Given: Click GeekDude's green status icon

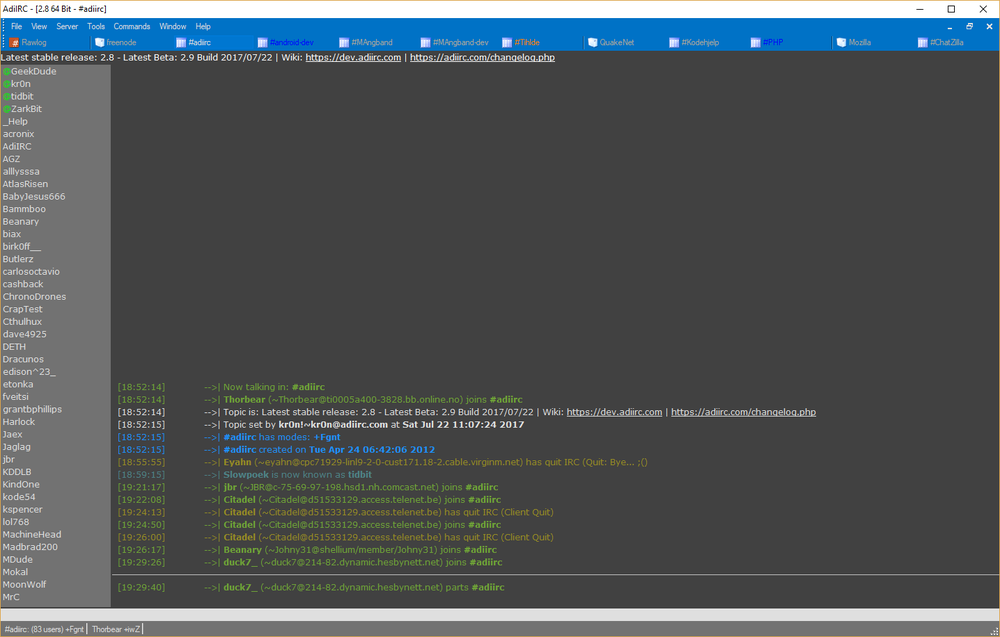Looking at the screenshot, I should point(6,72).
